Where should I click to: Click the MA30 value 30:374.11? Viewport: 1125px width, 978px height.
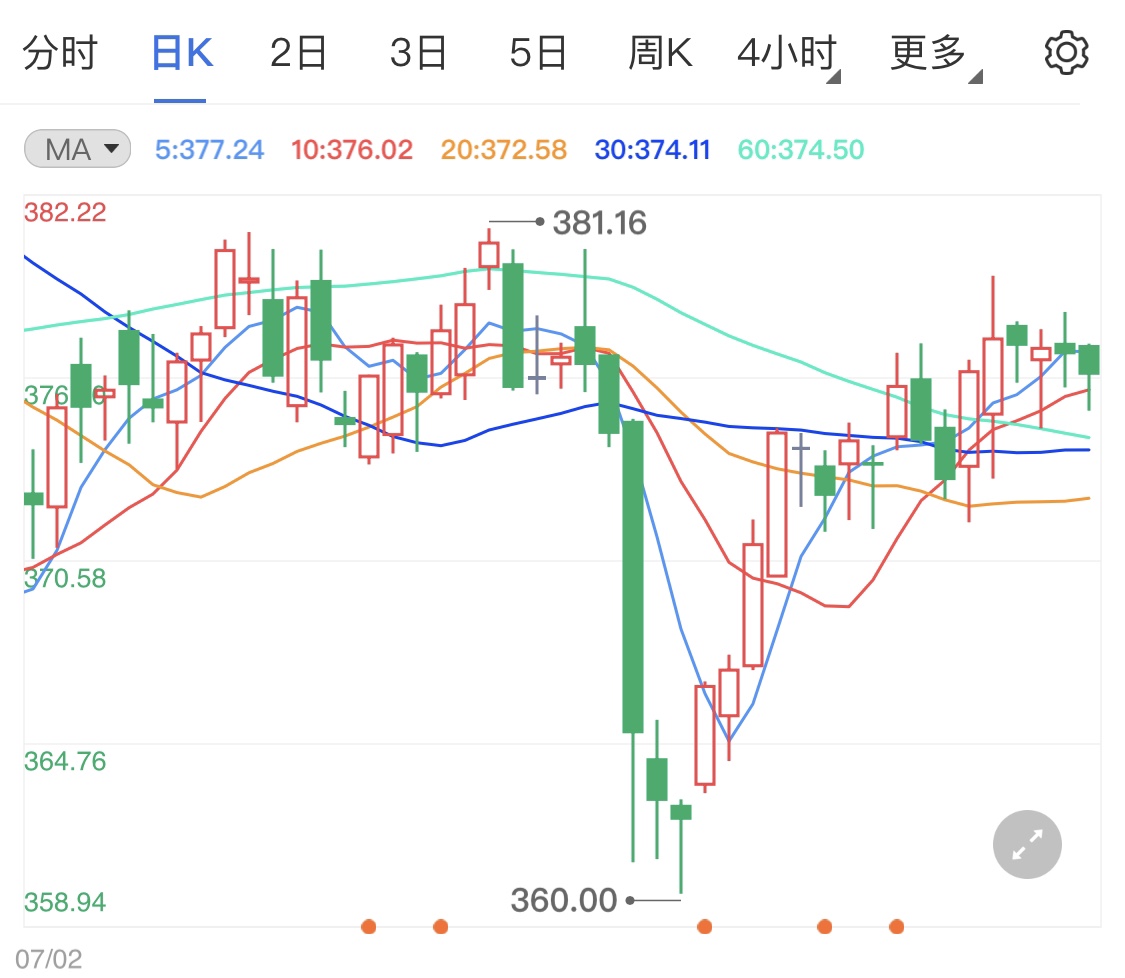click(x=652, y=149)
